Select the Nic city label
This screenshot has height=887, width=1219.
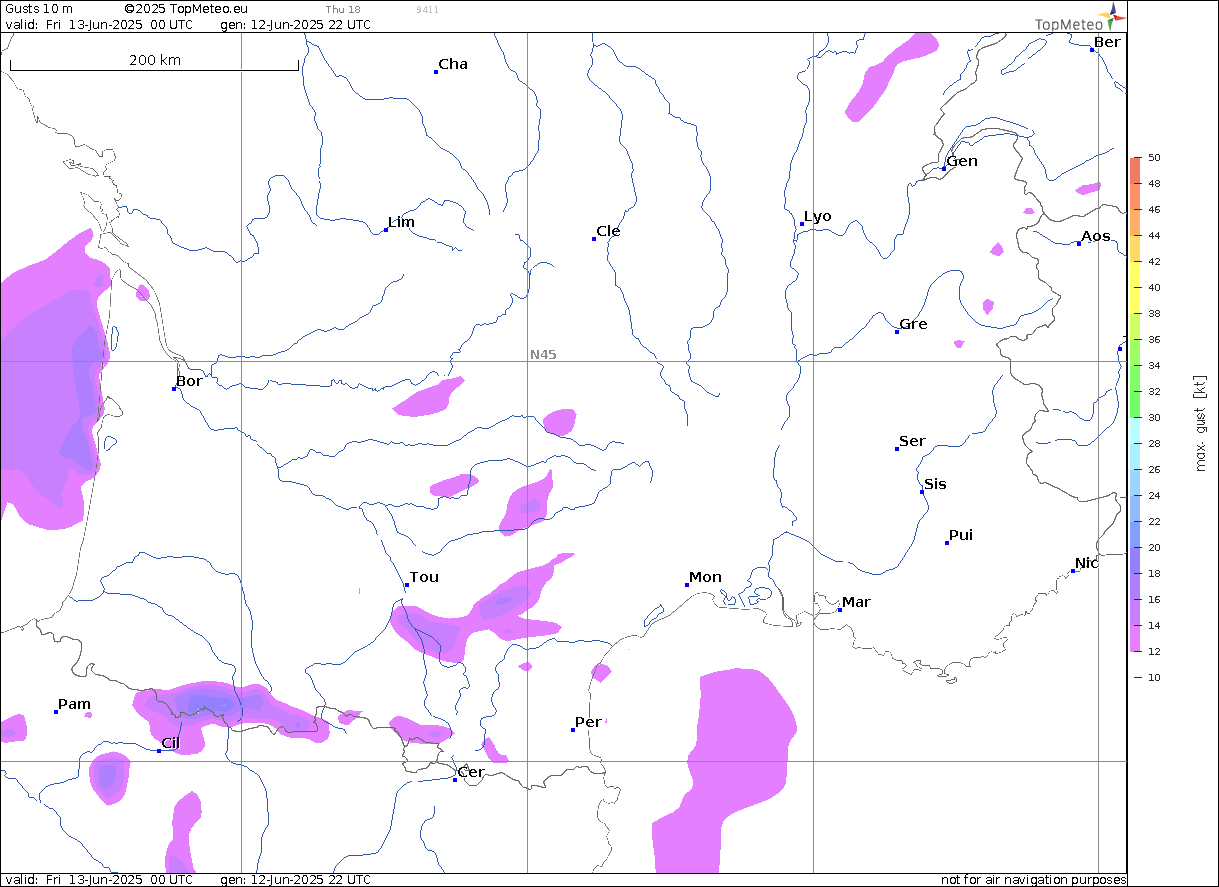point(1087,563)
